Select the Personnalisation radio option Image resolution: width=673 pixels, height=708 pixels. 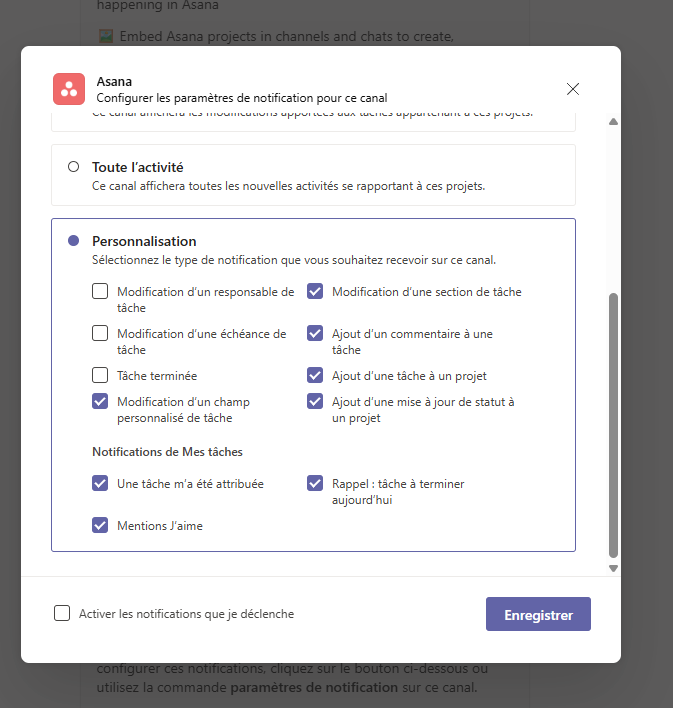[x=74, y=241]
